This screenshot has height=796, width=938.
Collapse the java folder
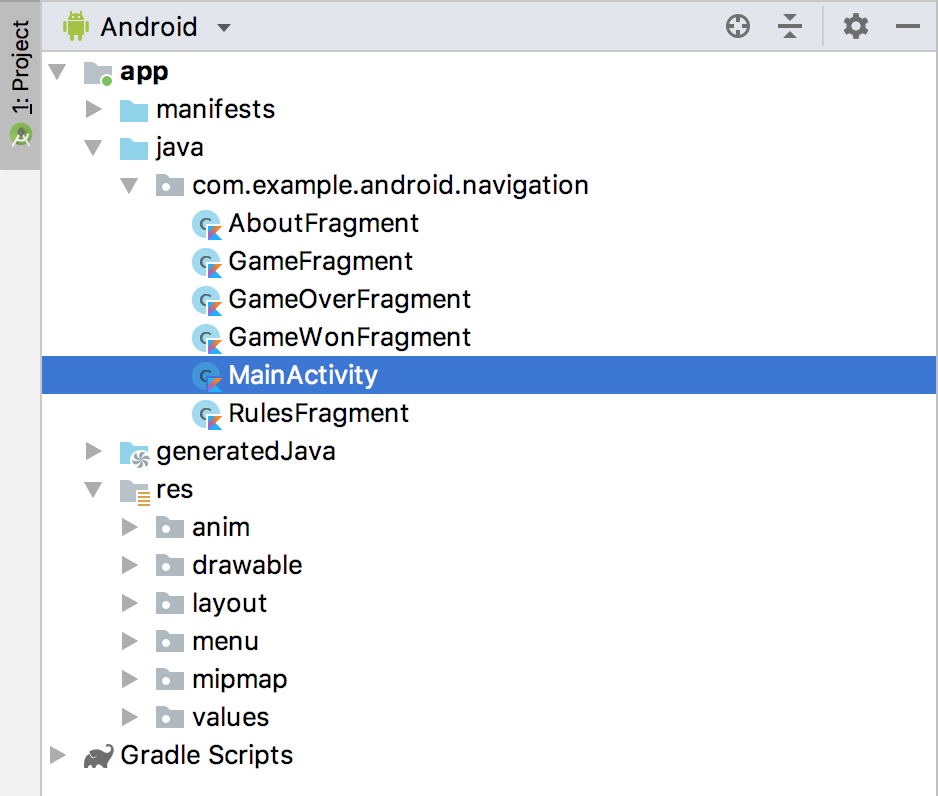tap(94, 148)
